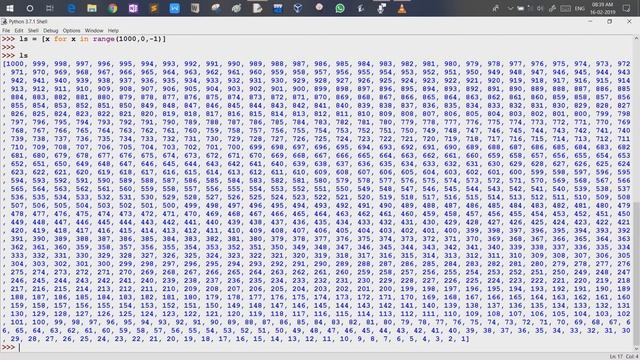Open Task View in the taskbar

[x=50, y=8]
